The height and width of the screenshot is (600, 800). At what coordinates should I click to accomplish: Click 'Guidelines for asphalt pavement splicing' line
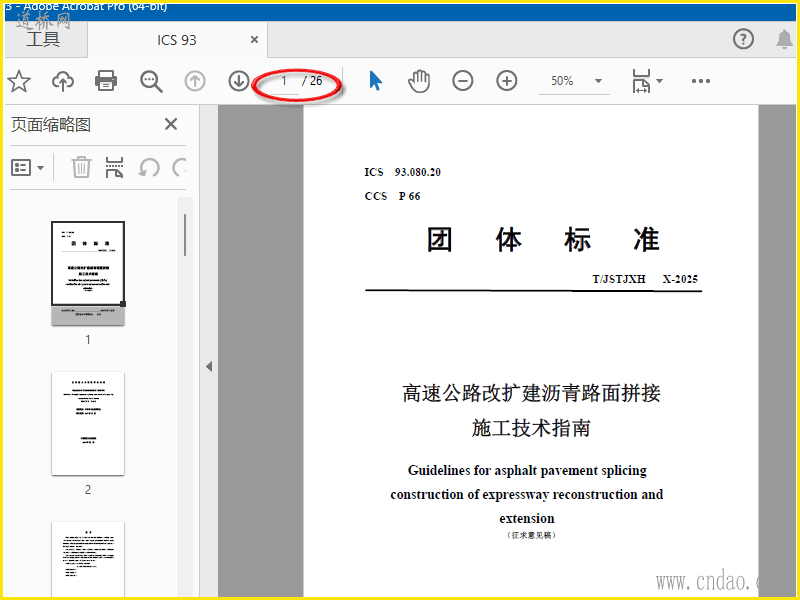coord(527,470)
